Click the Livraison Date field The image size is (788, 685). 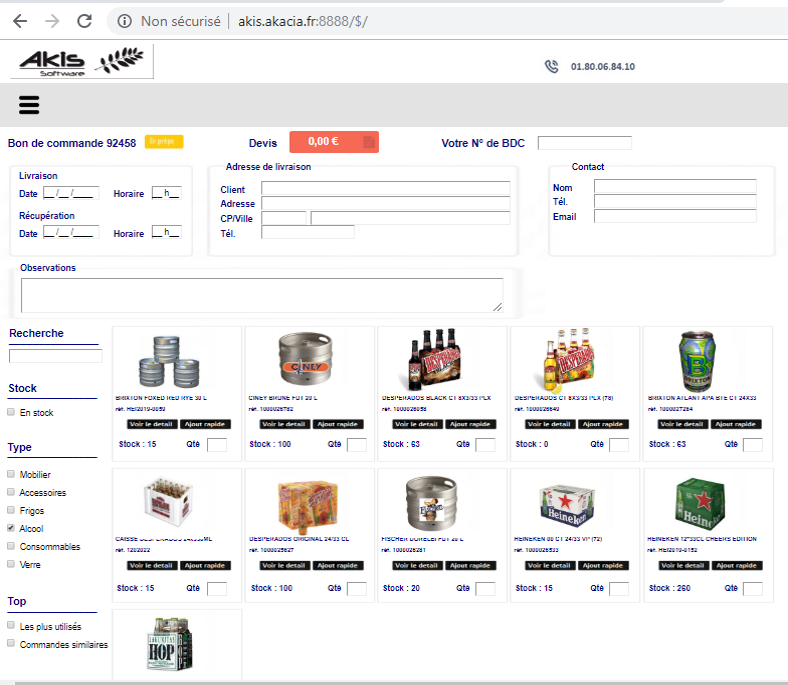(x=71, y=193)
